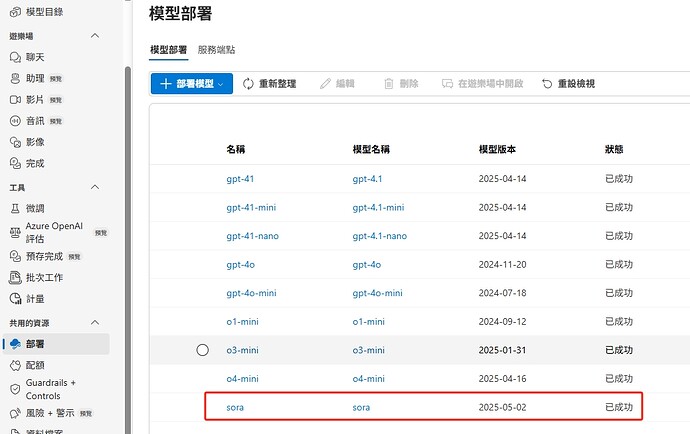Image resolution: width=690 pixels, height=434 pixels.
Task: Click version 2024-11-20 cell
Action: coord(503,265)
